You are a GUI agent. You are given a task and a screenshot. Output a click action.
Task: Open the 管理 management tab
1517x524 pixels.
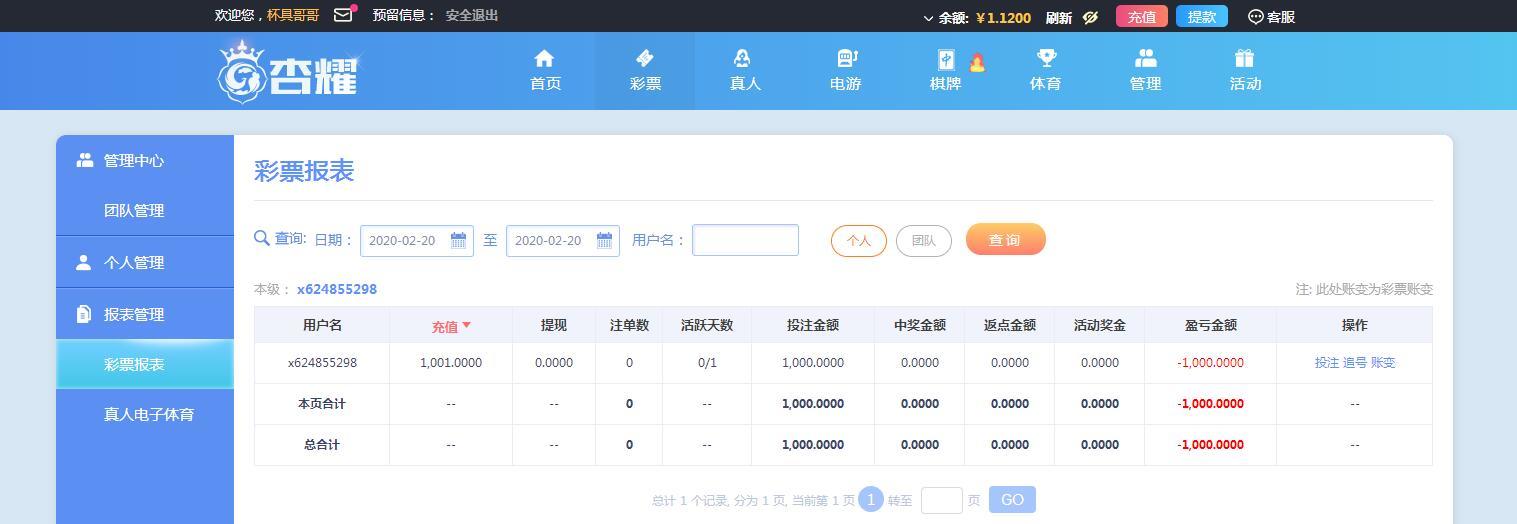(1145, 71)
